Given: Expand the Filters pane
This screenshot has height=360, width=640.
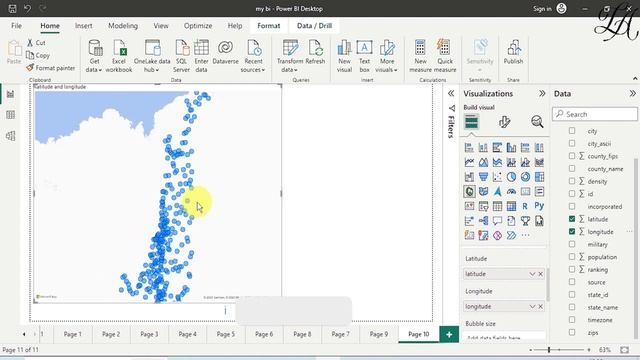Looking at the screenshot, I should [451, 93].
